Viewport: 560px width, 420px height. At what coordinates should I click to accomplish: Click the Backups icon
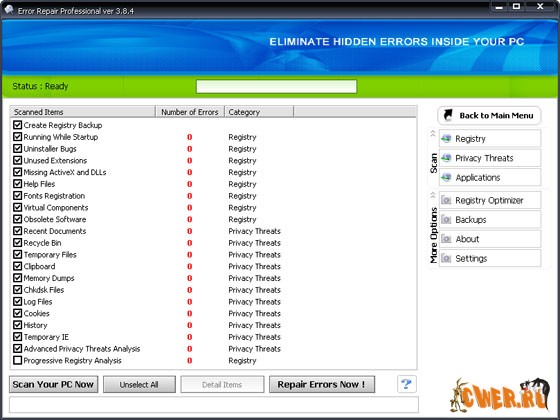pos(446,219)
